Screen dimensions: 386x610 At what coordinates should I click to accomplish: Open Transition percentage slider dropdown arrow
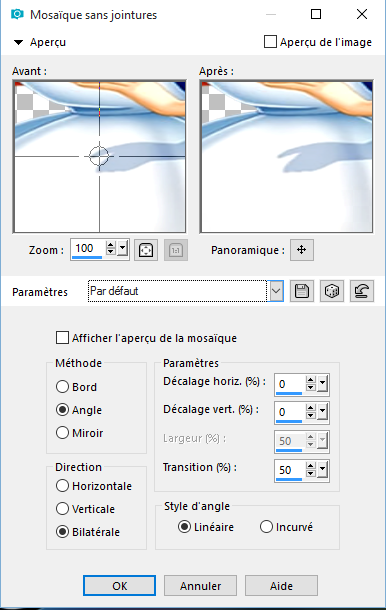click(322, 470)
